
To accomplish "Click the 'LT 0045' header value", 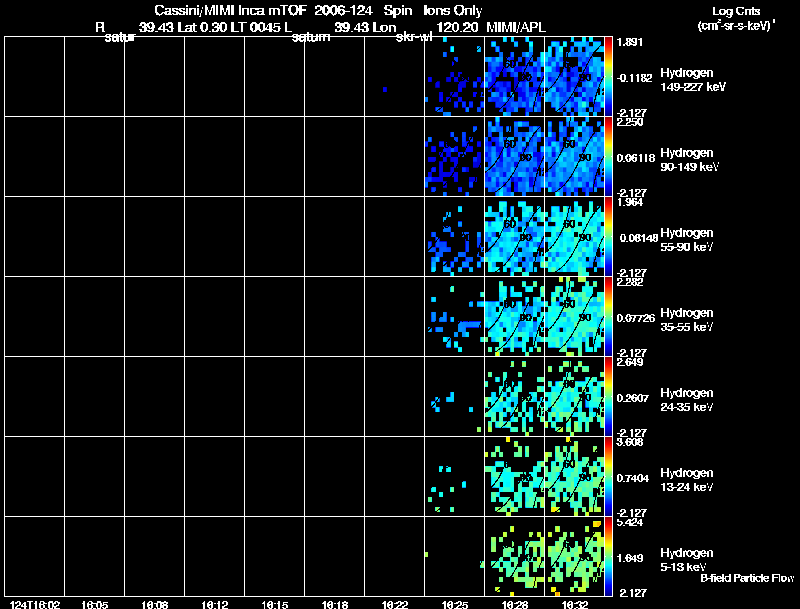I will coord(255,27).
